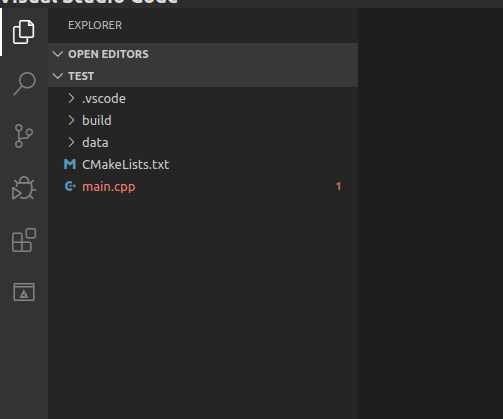Open the Source Control view icon

coord(24,136)
